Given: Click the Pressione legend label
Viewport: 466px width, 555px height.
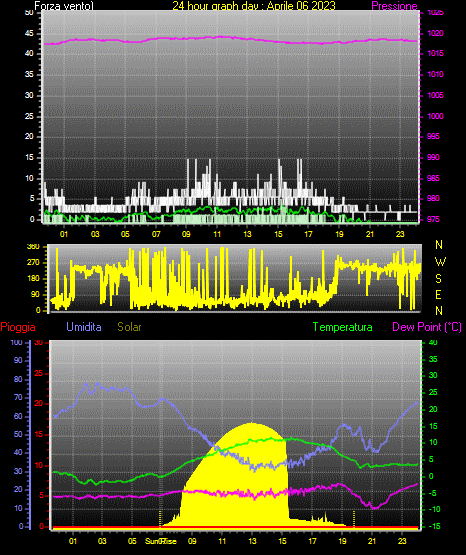Looking at the screenshot, I should click(x=395, y=6).
